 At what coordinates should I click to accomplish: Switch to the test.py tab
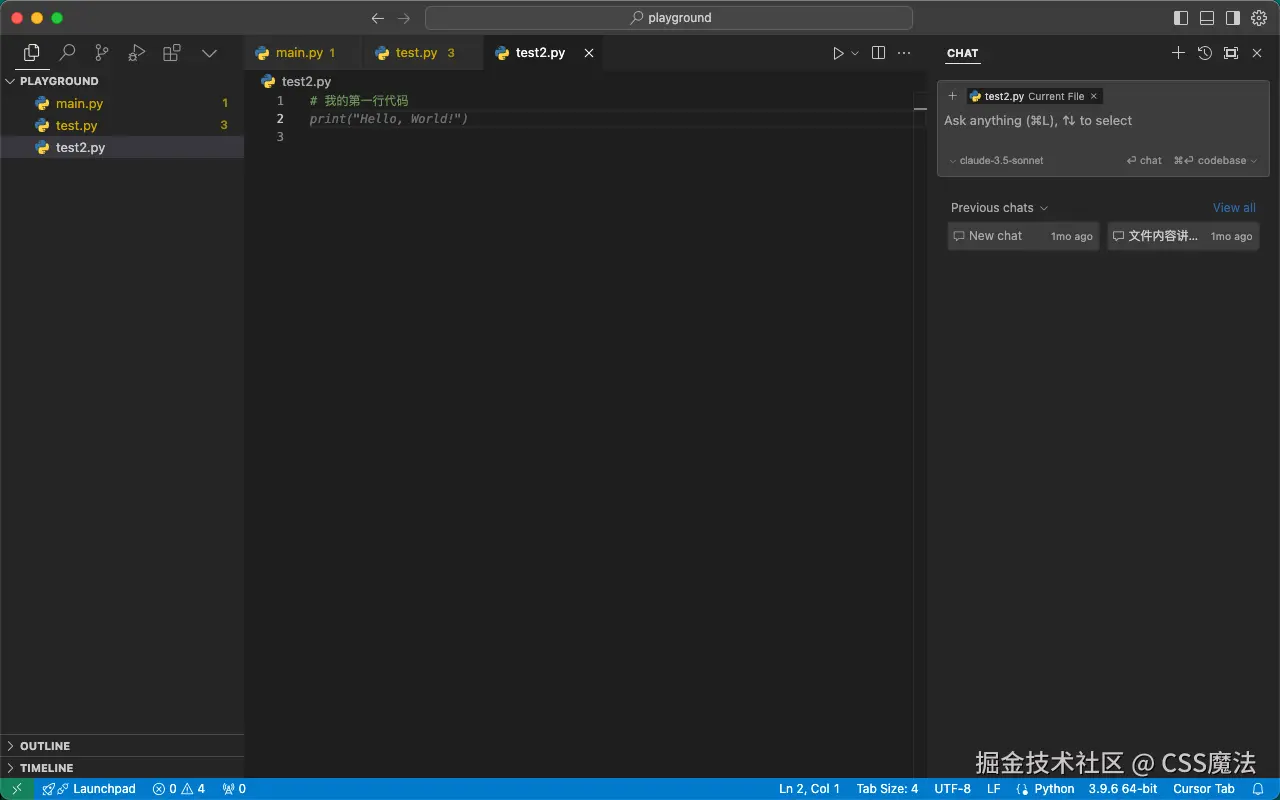pyautogui.click(x=422, y=53)
